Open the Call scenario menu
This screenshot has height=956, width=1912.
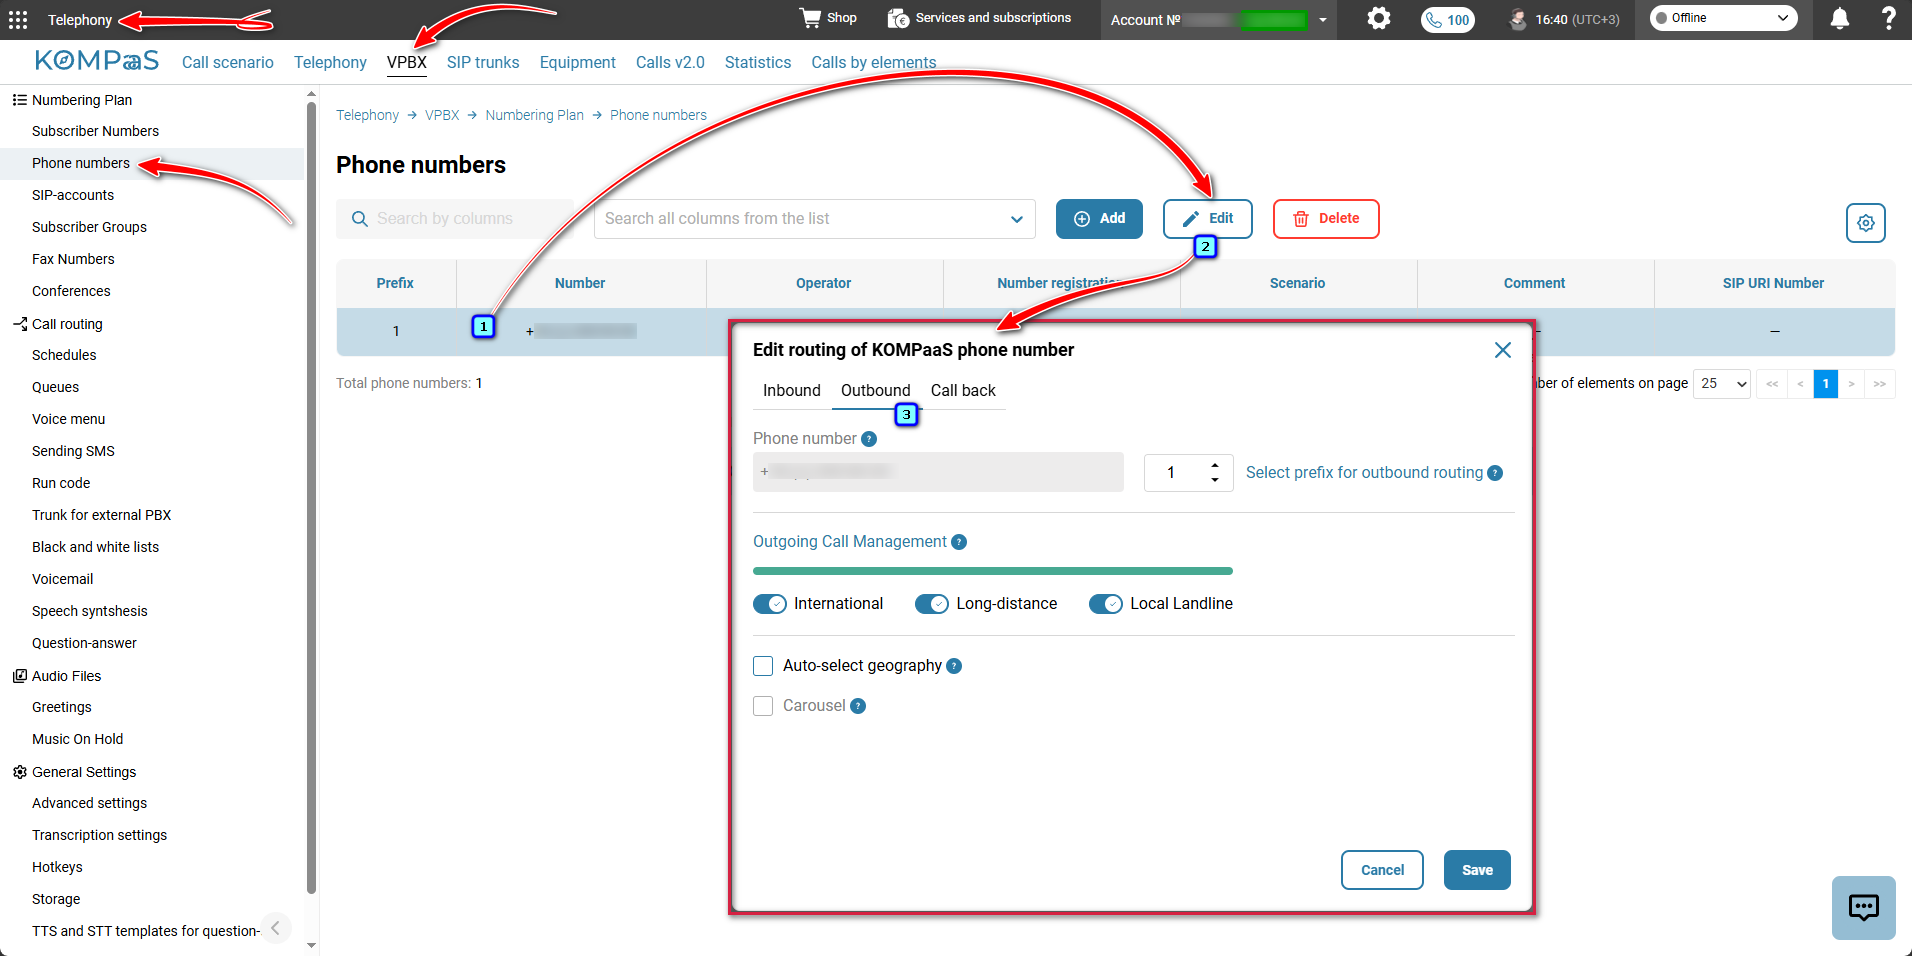(228, 62)
